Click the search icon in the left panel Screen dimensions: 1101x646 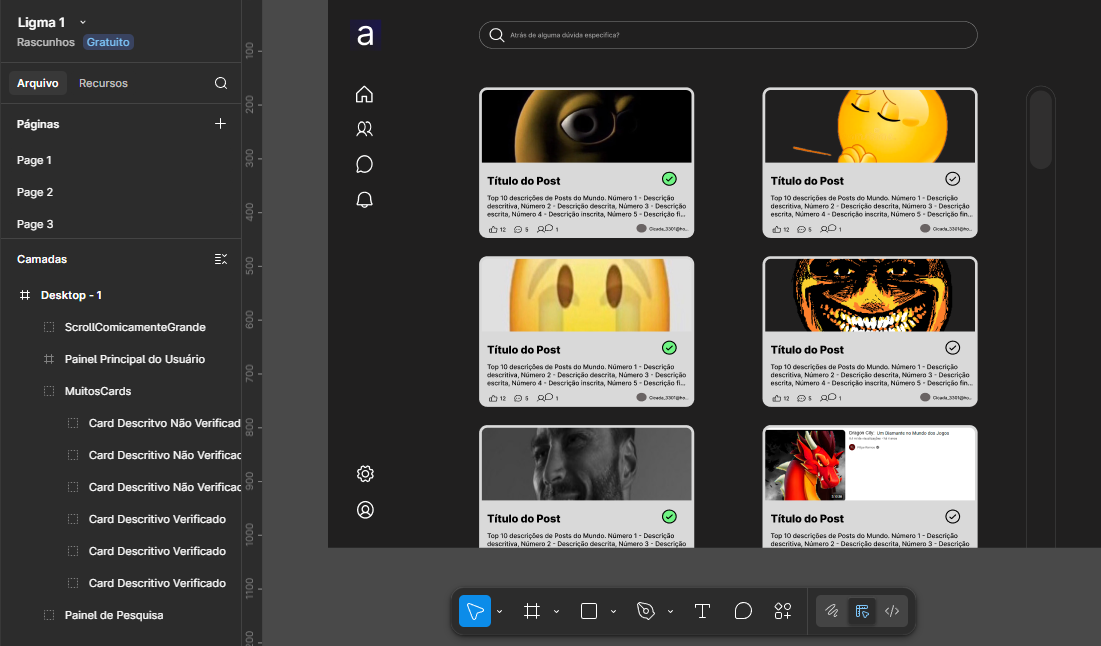point(221,83)
